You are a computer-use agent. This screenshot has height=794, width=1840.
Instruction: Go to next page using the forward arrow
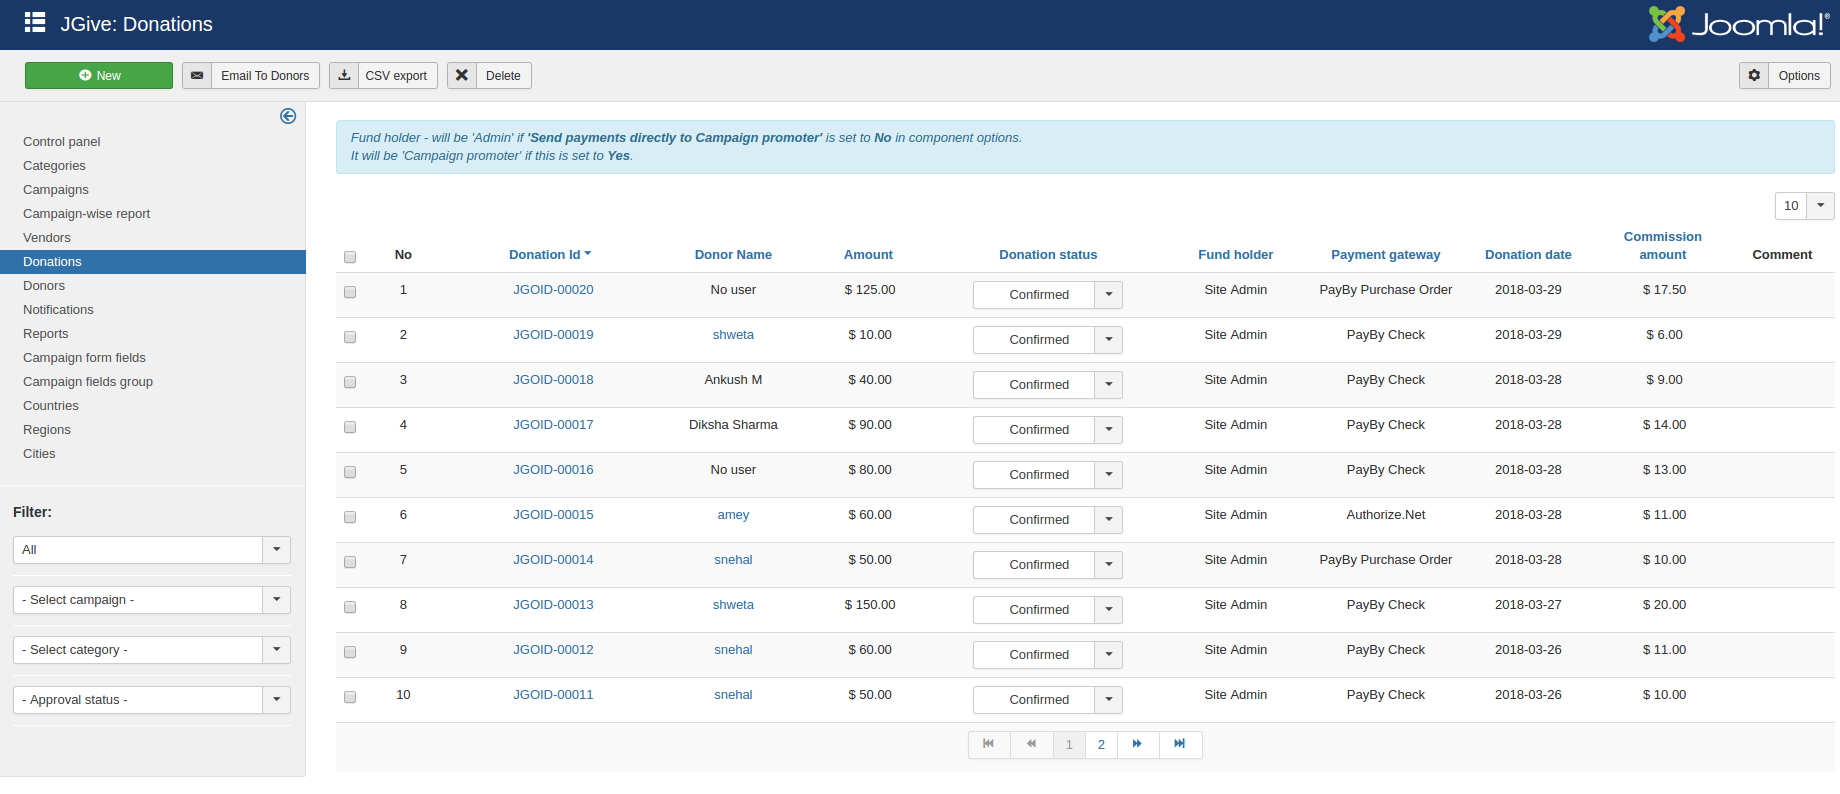(x=1137, y=744)
